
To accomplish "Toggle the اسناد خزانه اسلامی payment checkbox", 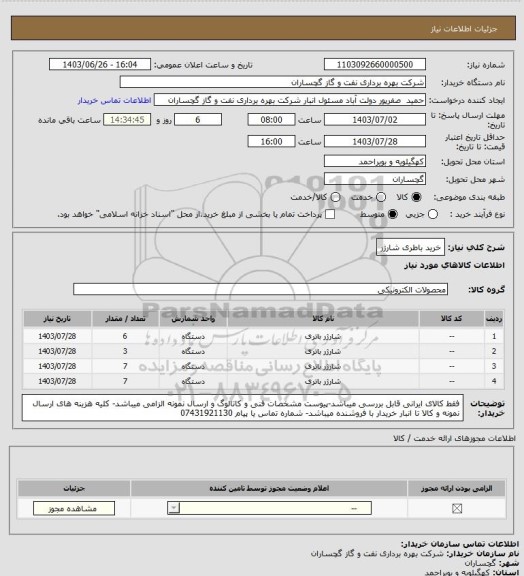I will click(330, 214).
